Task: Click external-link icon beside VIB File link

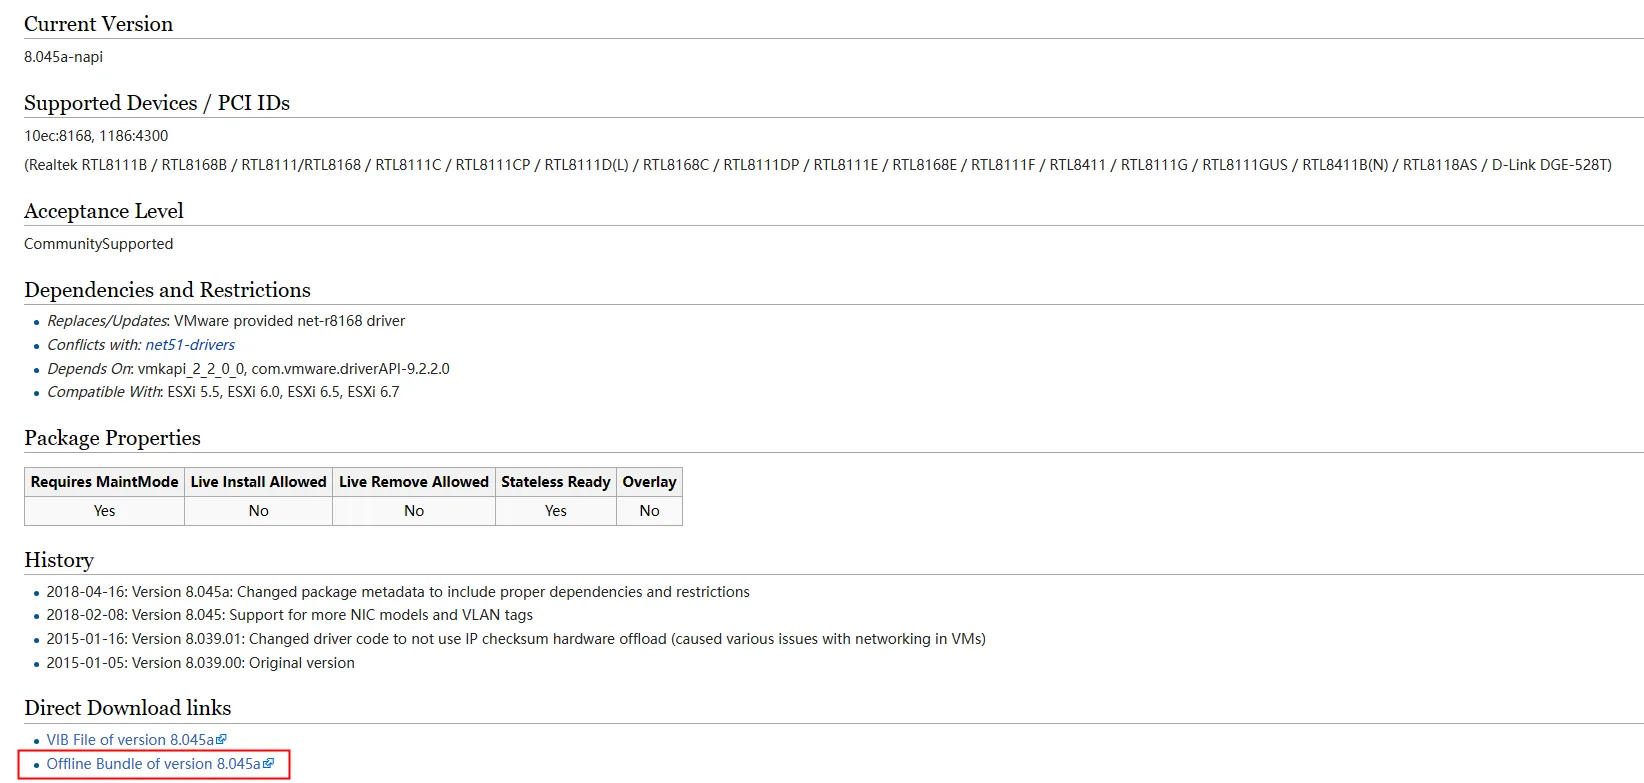Action: point(222,740)
